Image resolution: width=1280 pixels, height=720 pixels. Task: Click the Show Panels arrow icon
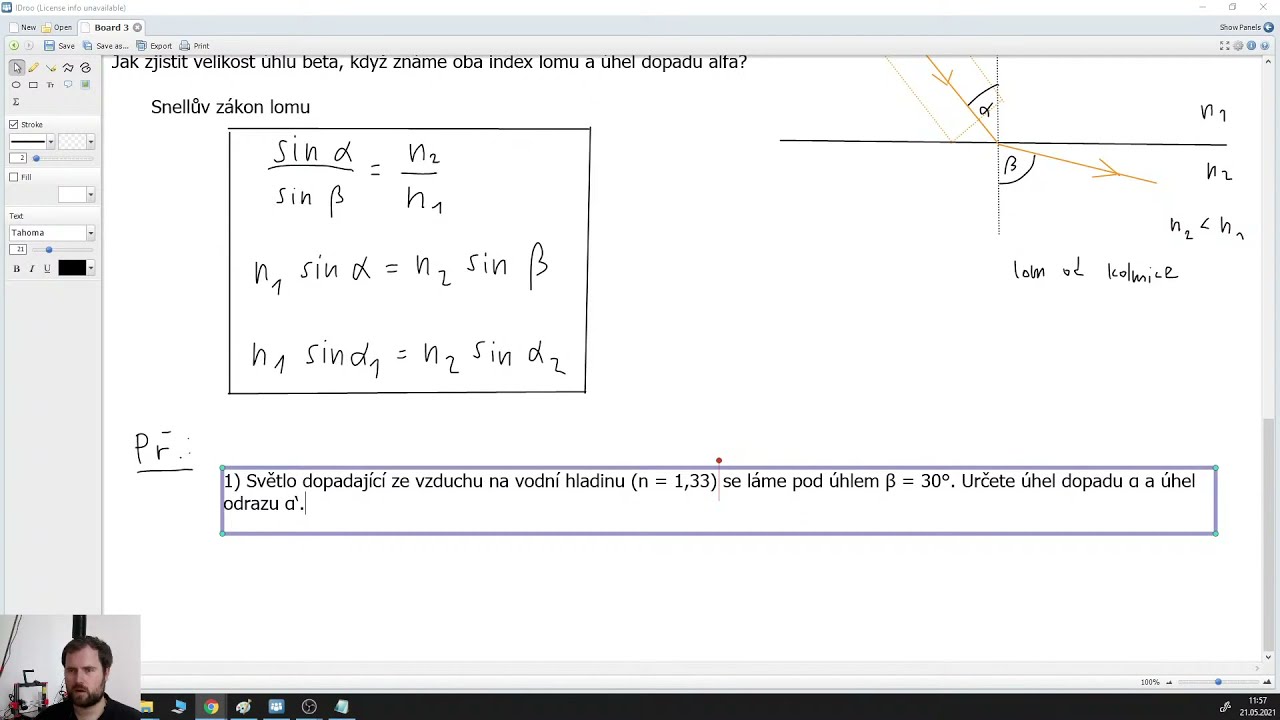point(1268,27)
